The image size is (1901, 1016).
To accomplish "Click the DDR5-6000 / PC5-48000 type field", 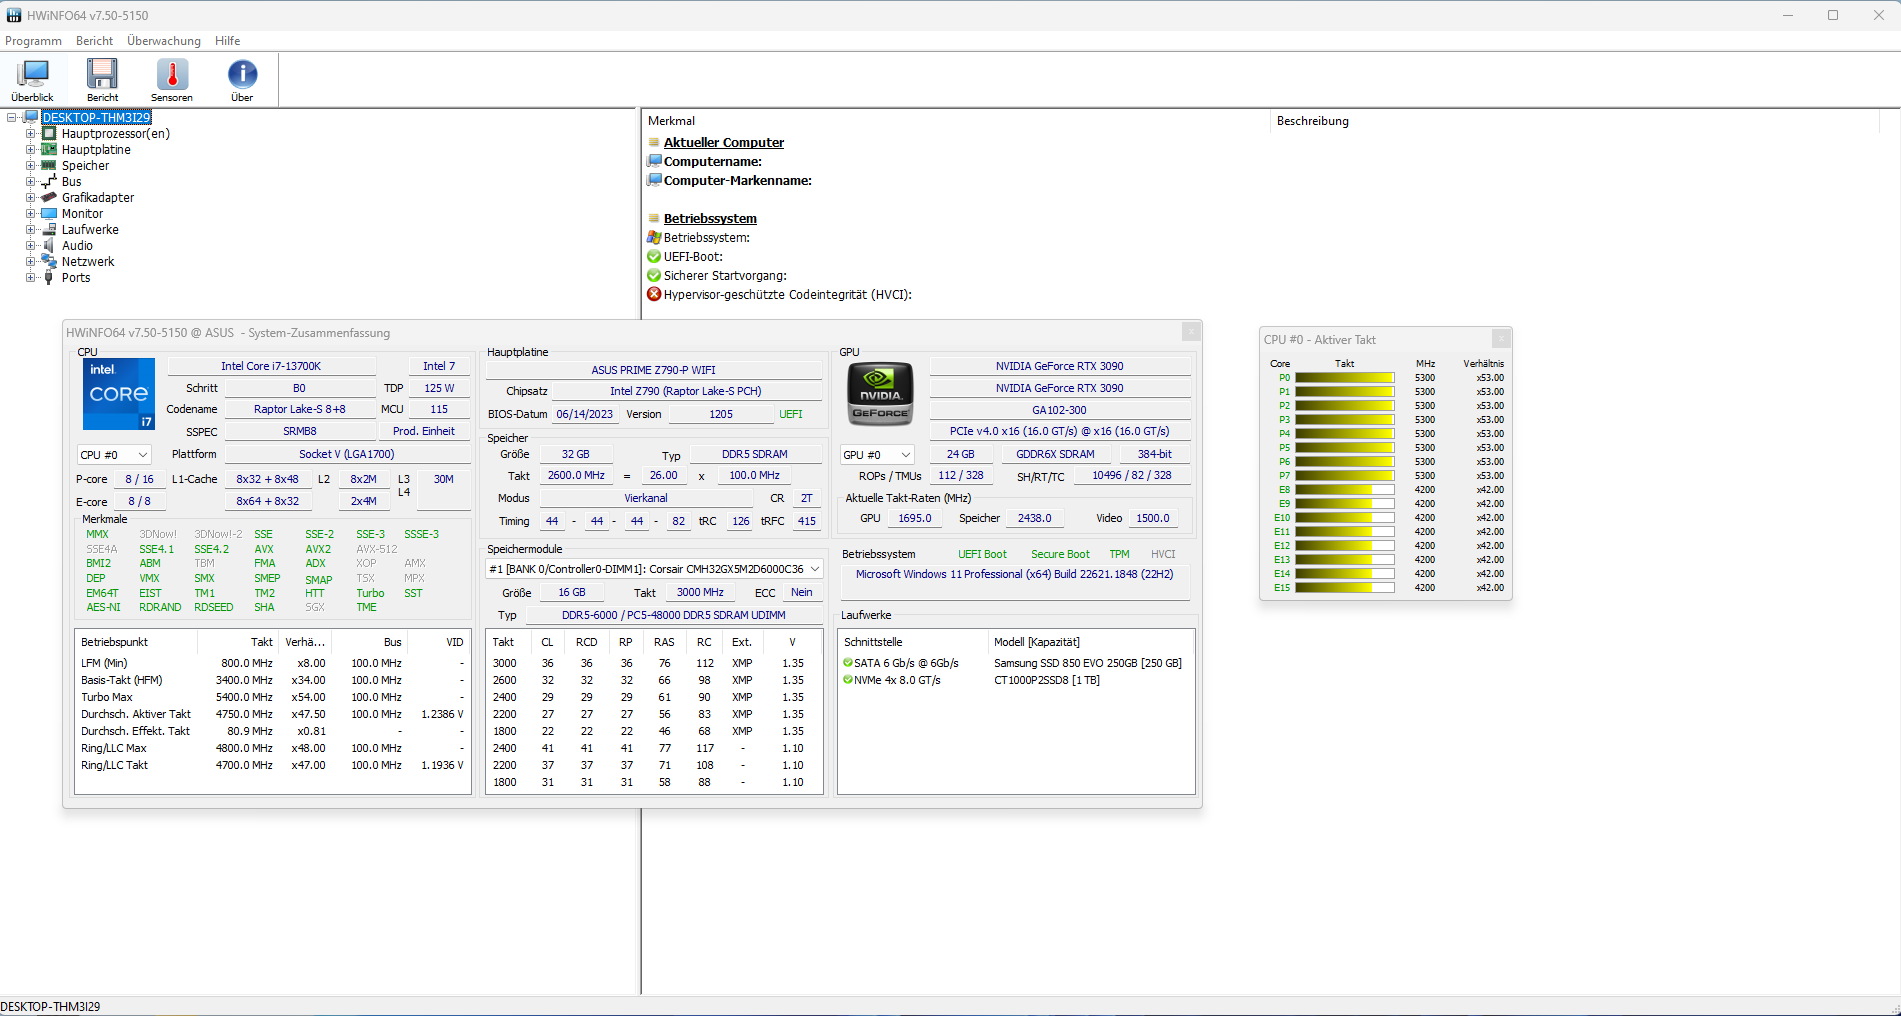I will (673, 615).
